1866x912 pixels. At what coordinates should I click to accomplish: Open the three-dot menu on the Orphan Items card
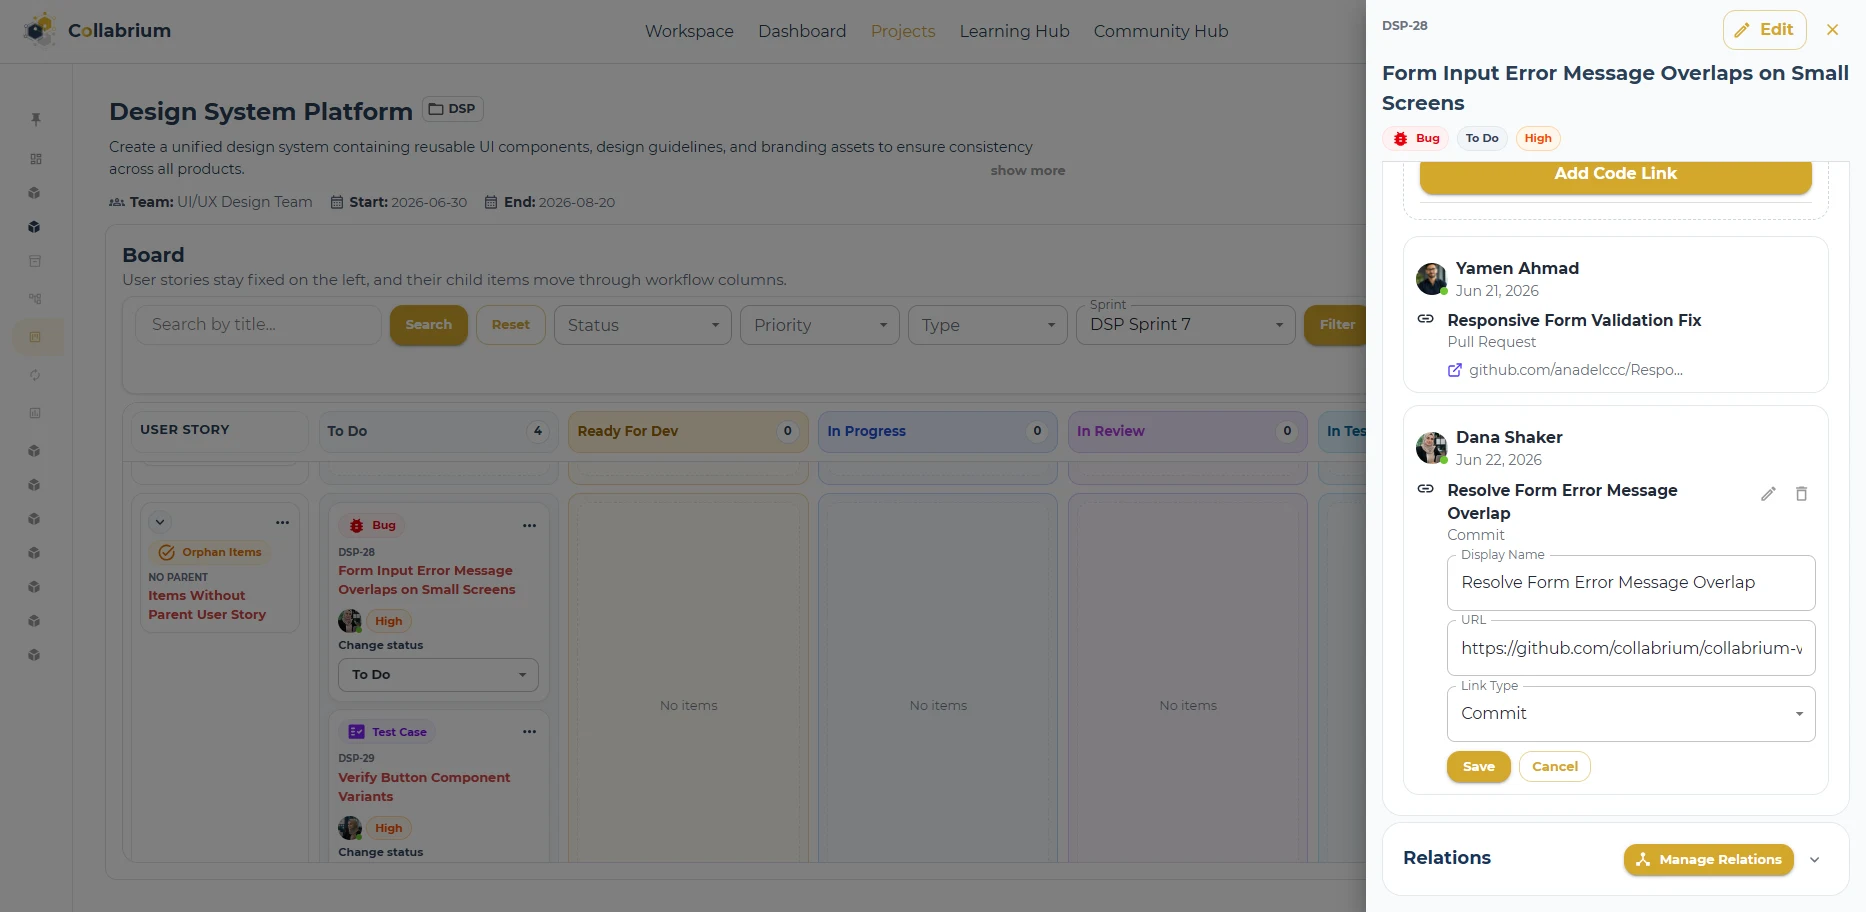pyautogui.click(x=283, y=522)
